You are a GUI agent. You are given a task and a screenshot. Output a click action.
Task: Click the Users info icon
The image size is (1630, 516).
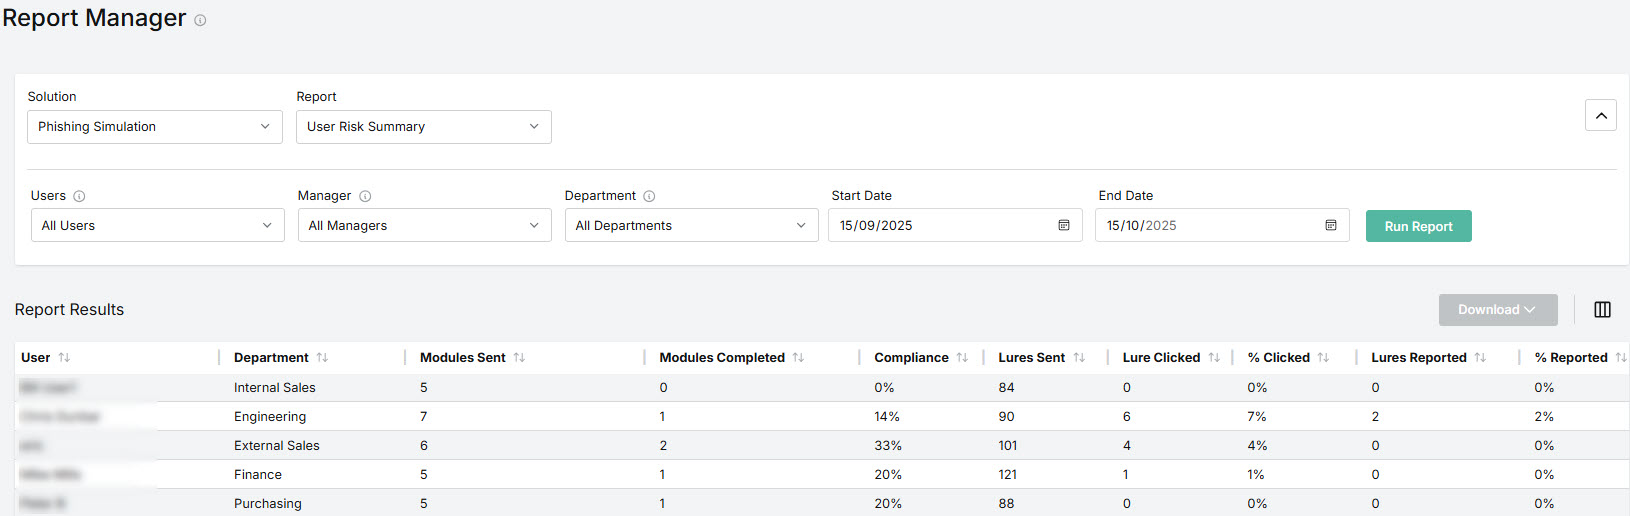(x=79, y=196)
